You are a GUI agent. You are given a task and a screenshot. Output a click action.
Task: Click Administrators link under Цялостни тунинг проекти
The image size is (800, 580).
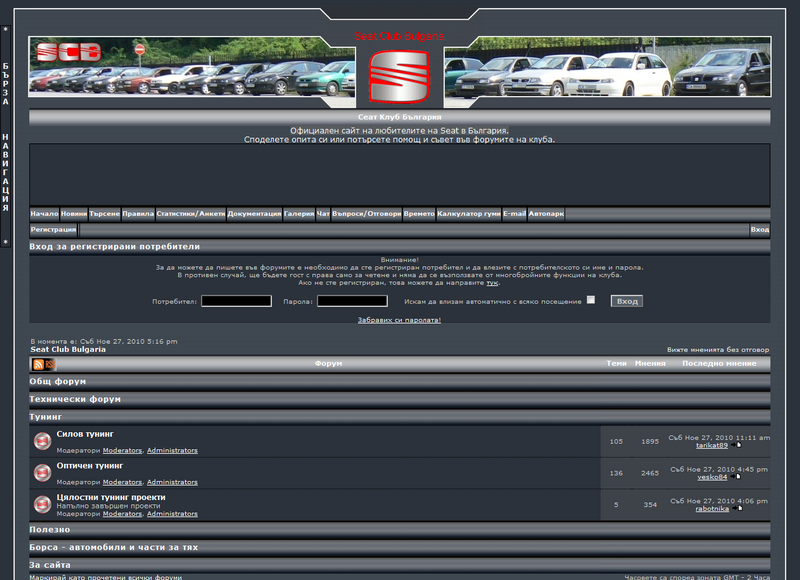(172, 514)
